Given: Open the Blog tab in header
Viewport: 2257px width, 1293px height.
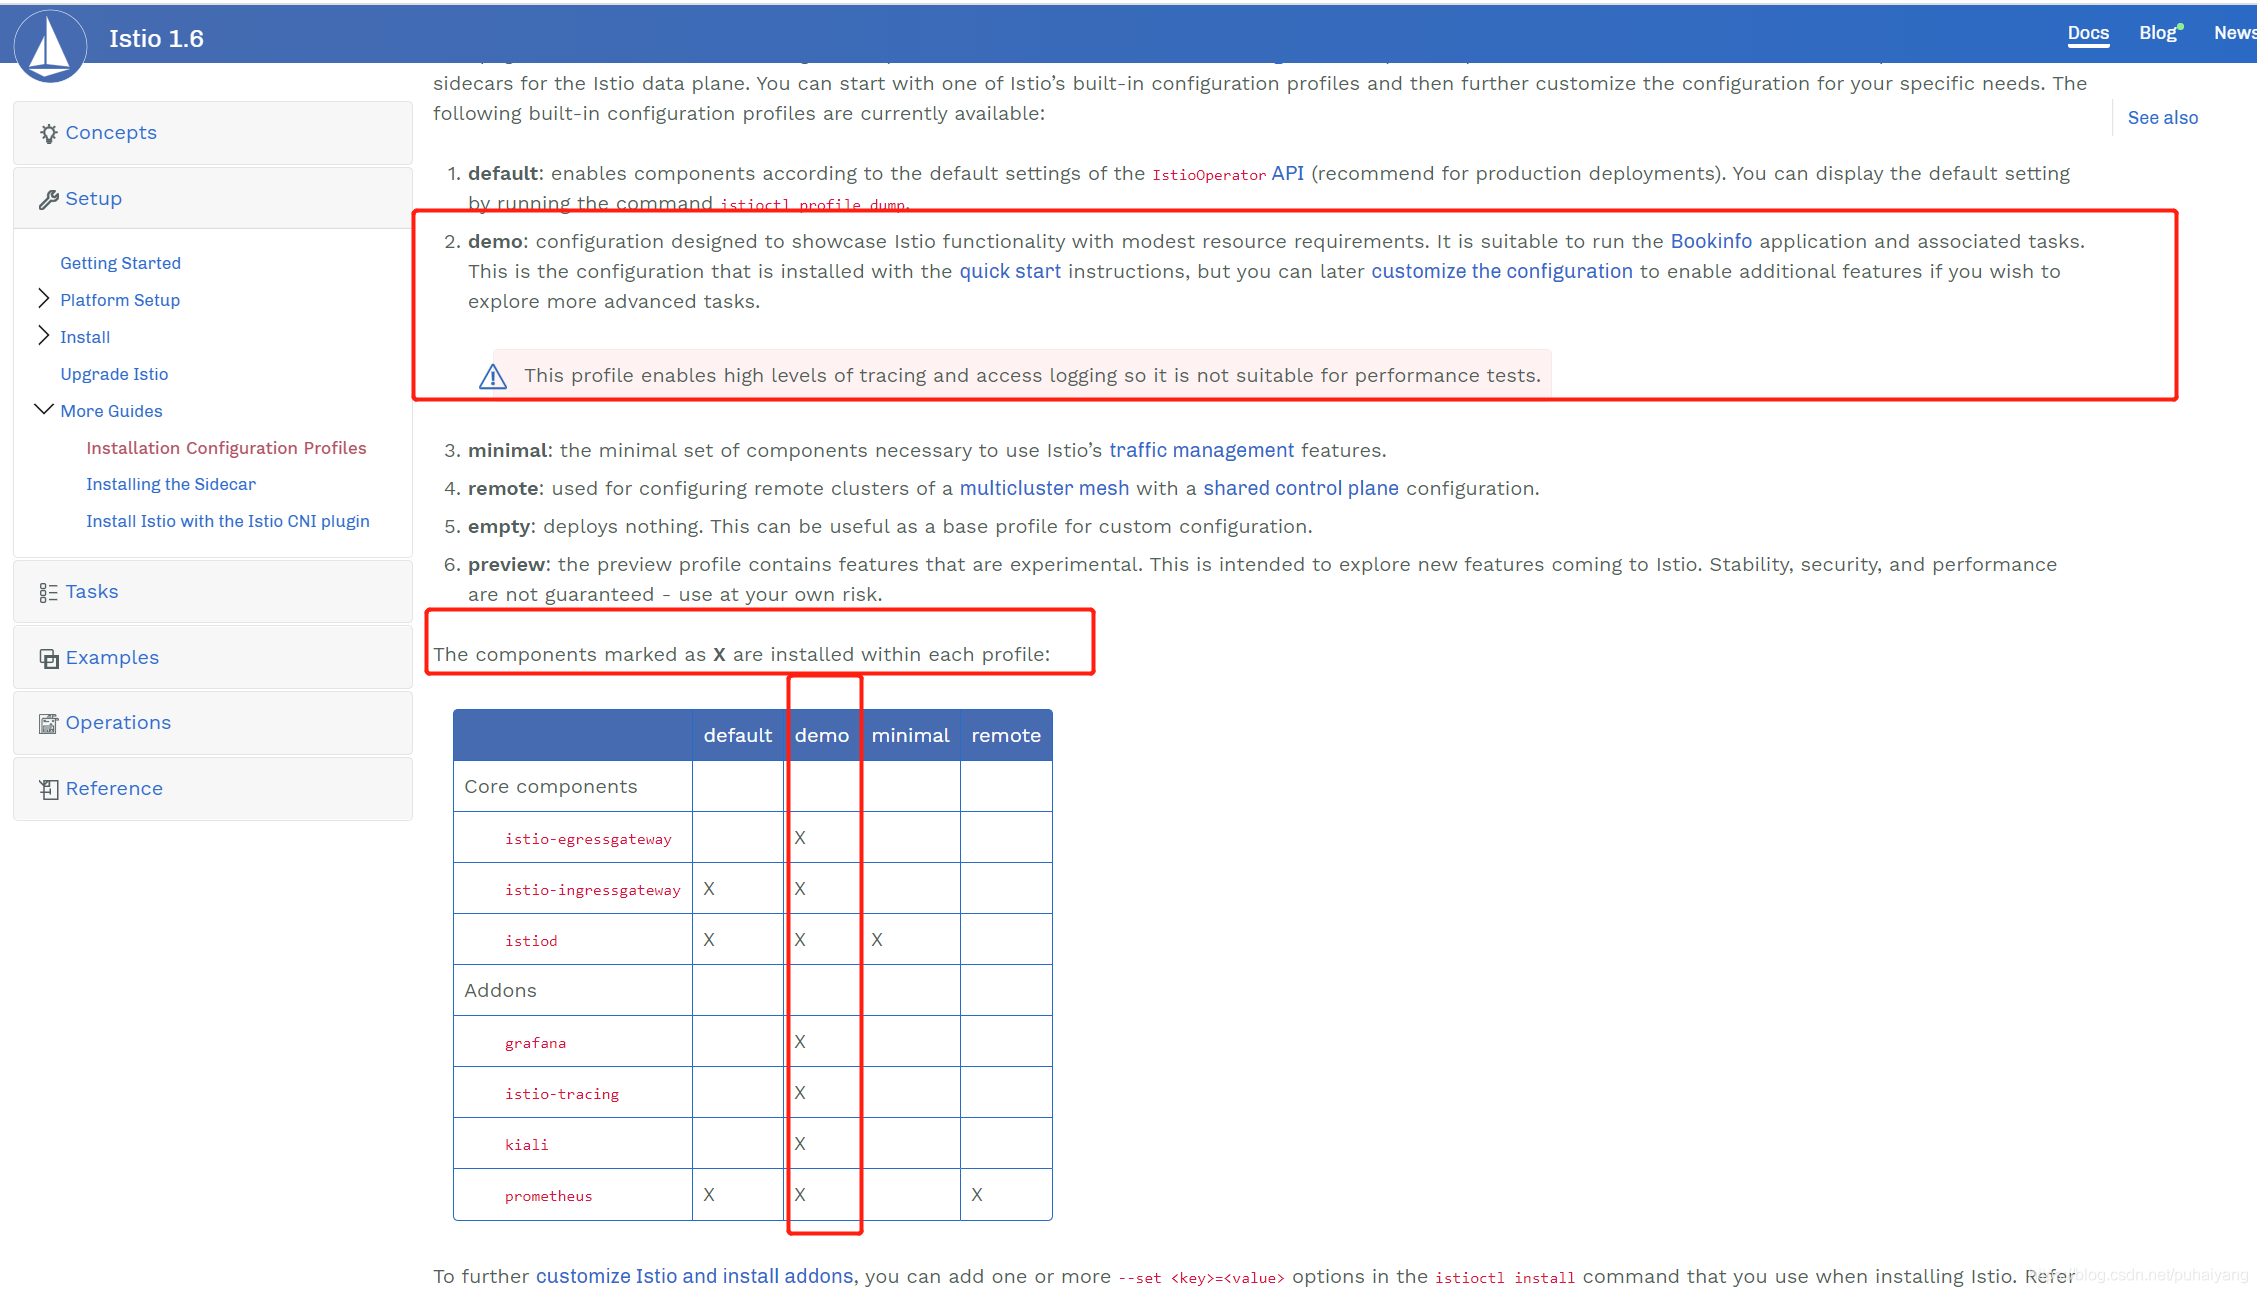Looking at the screenshot, I should [2158, 33].
